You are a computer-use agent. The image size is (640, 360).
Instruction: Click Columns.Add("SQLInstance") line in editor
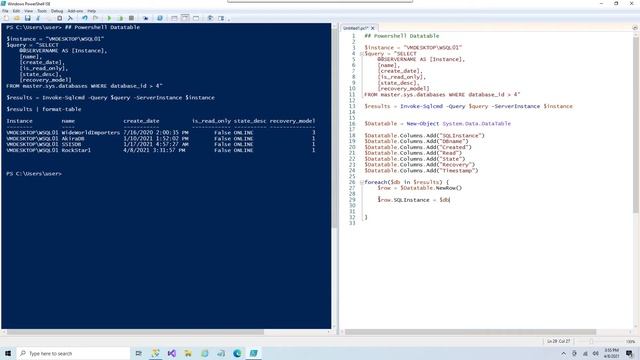click(424, 135)
